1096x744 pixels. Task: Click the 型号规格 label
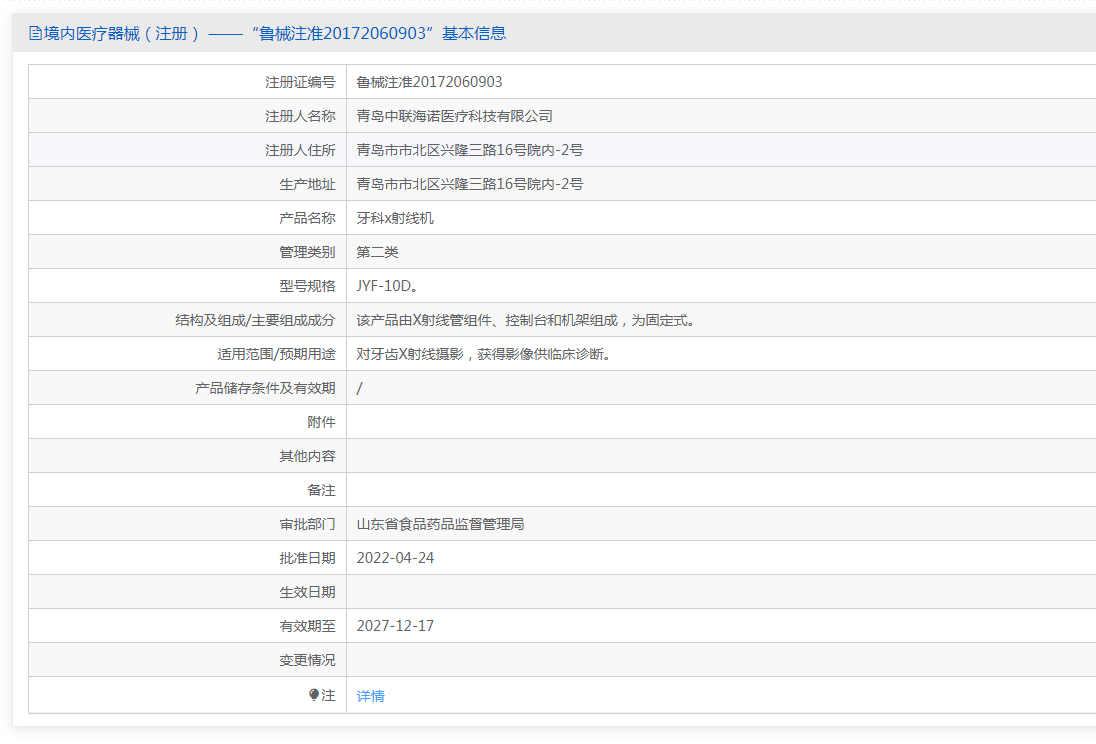(x=308, y=286)
